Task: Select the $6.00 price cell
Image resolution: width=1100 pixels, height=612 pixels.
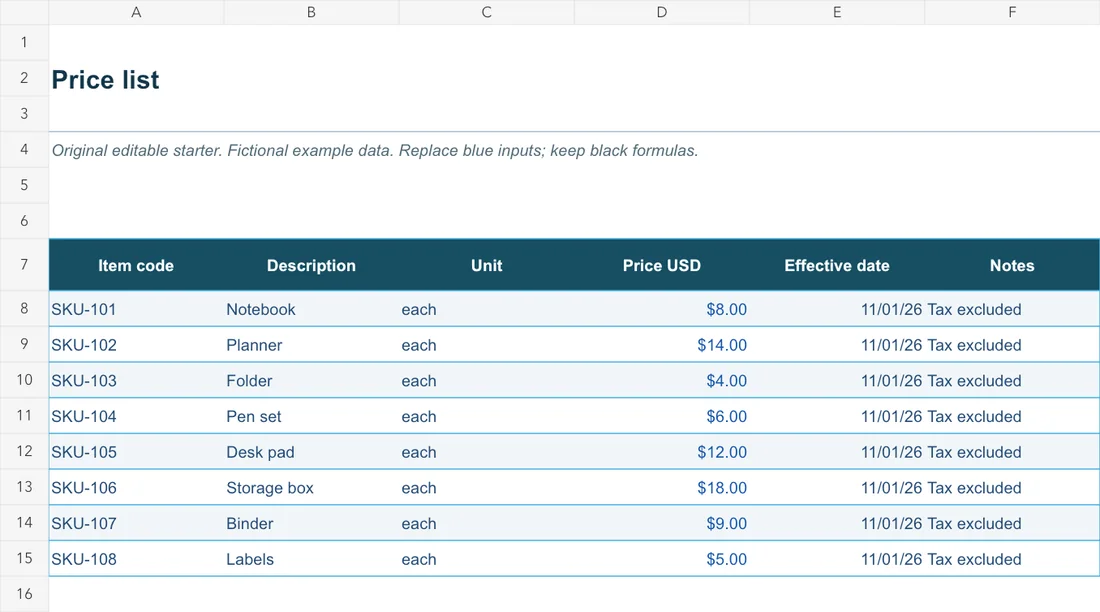Action: 662,416
